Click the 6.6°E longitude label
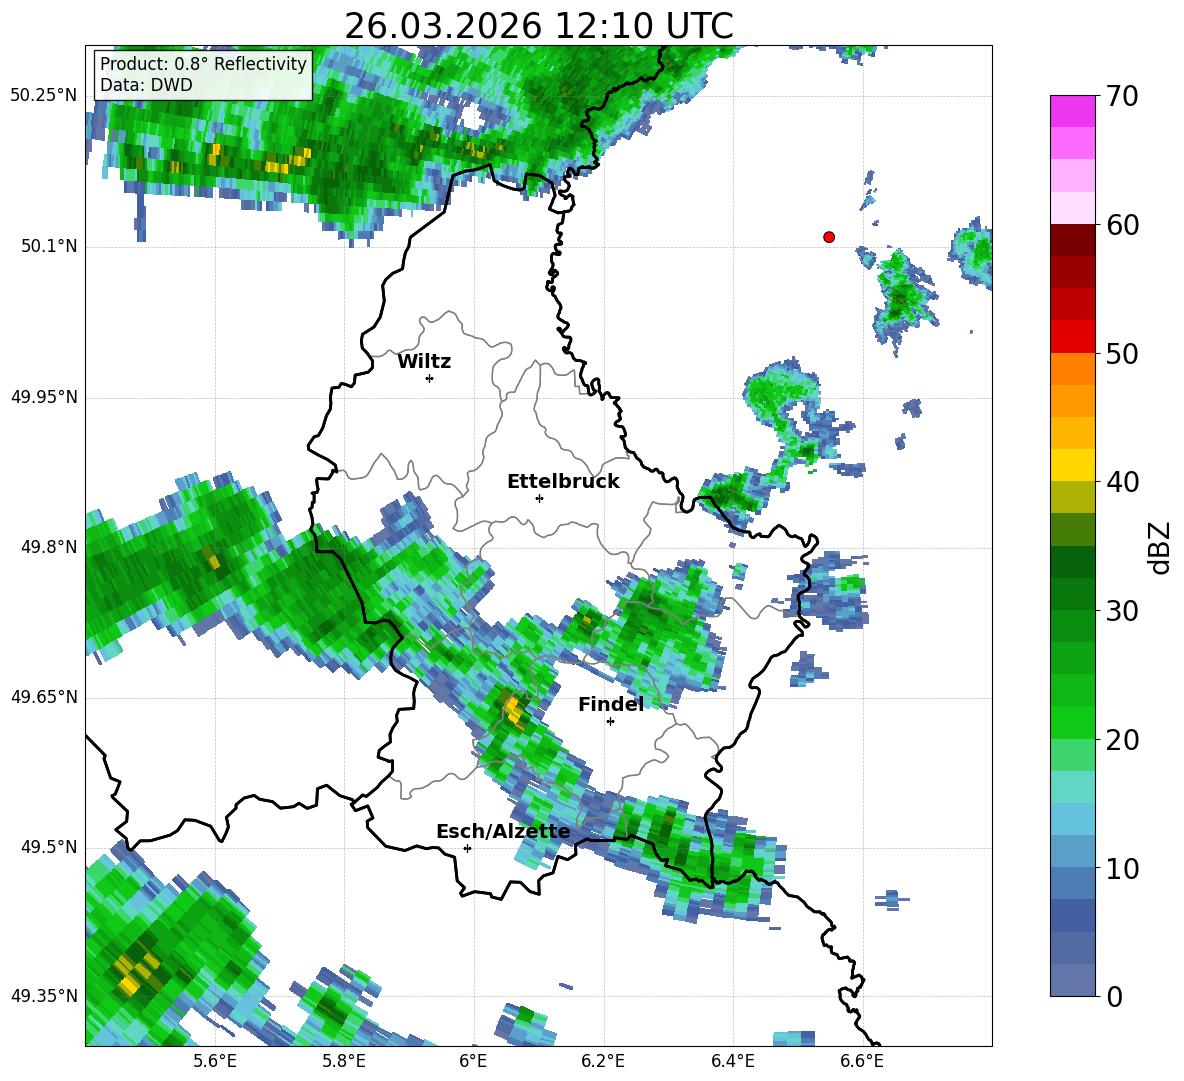 [x=862, y=1061]
